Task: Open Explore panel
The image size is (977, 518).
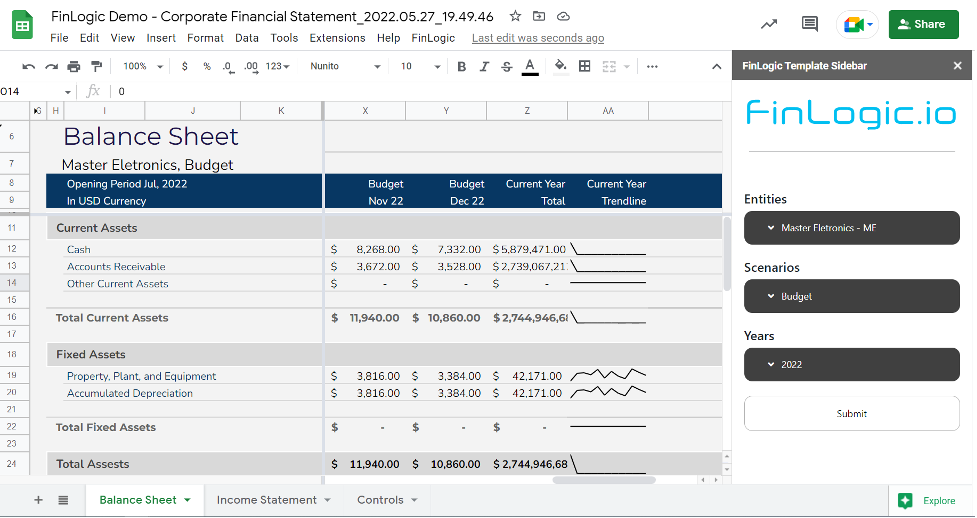Action: [x=927, y=501]
